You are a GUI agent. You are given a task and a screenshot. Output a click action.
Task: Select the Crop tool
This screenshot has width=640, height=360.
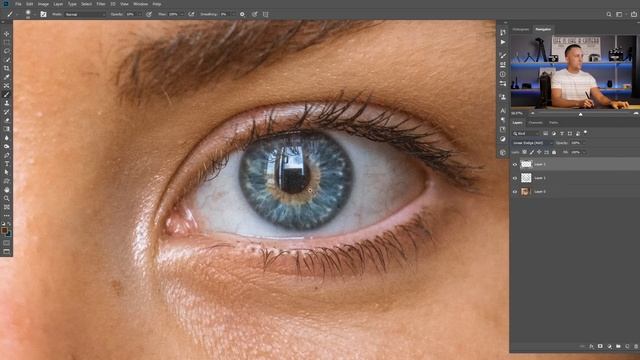(x=7, y=68)
